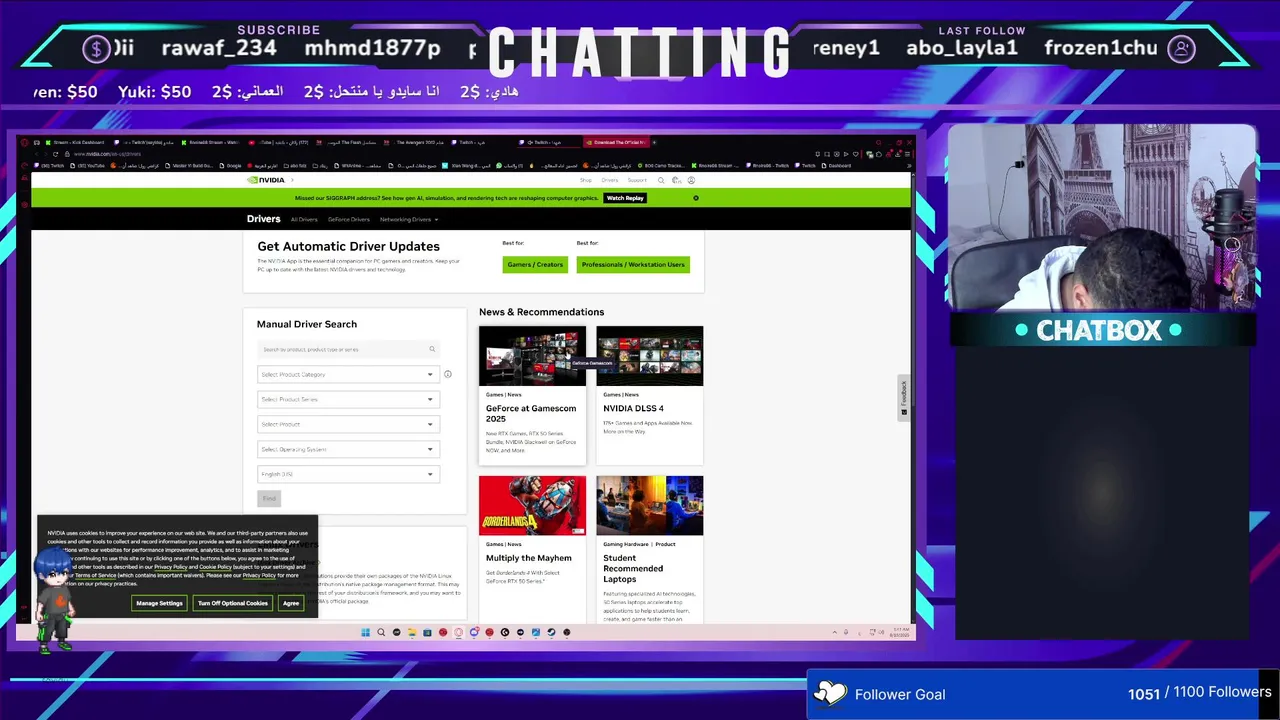
Task: Open the GeForce Drivers tab
Action: coord(349,219)
